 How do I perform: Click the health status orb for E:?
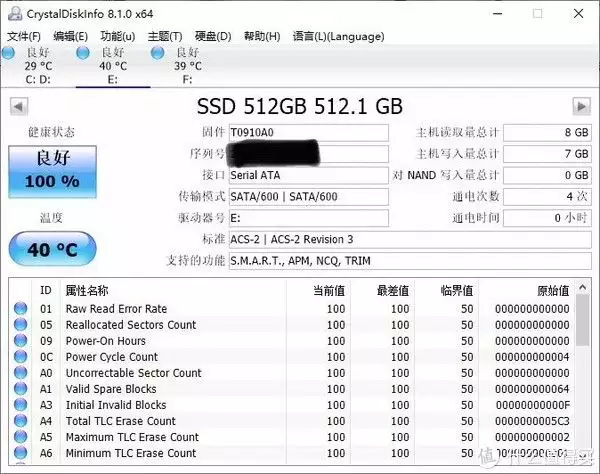pyautogui.click(x=83, y=52)
